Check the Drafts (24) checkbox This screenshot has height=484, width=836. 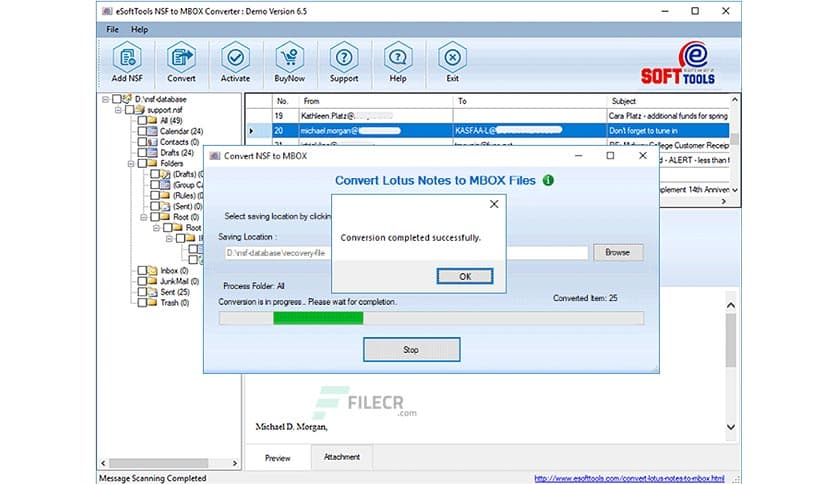coord(142,152)
